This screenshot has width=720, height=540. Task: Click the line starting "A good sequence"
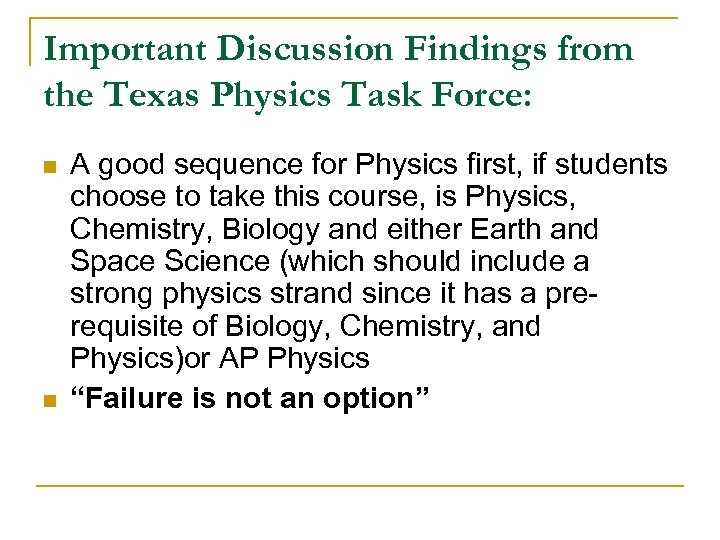click(369, 165)
